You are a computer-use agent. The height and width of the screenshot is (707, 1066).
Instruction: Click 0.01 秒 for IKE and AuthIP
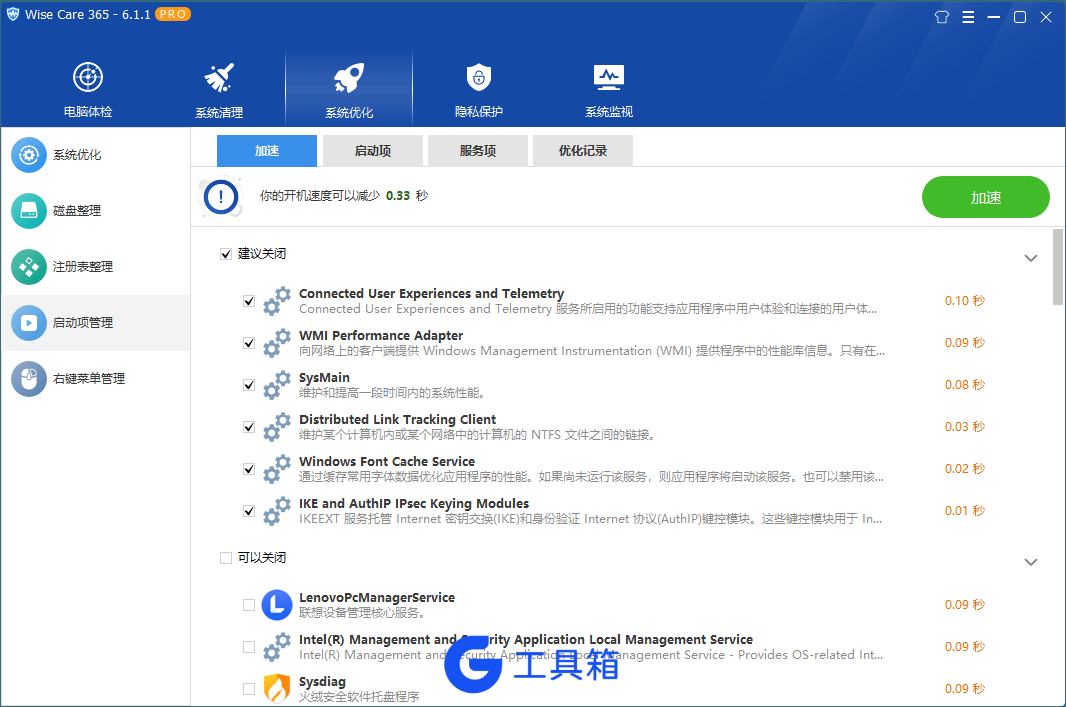click(965, 511)
